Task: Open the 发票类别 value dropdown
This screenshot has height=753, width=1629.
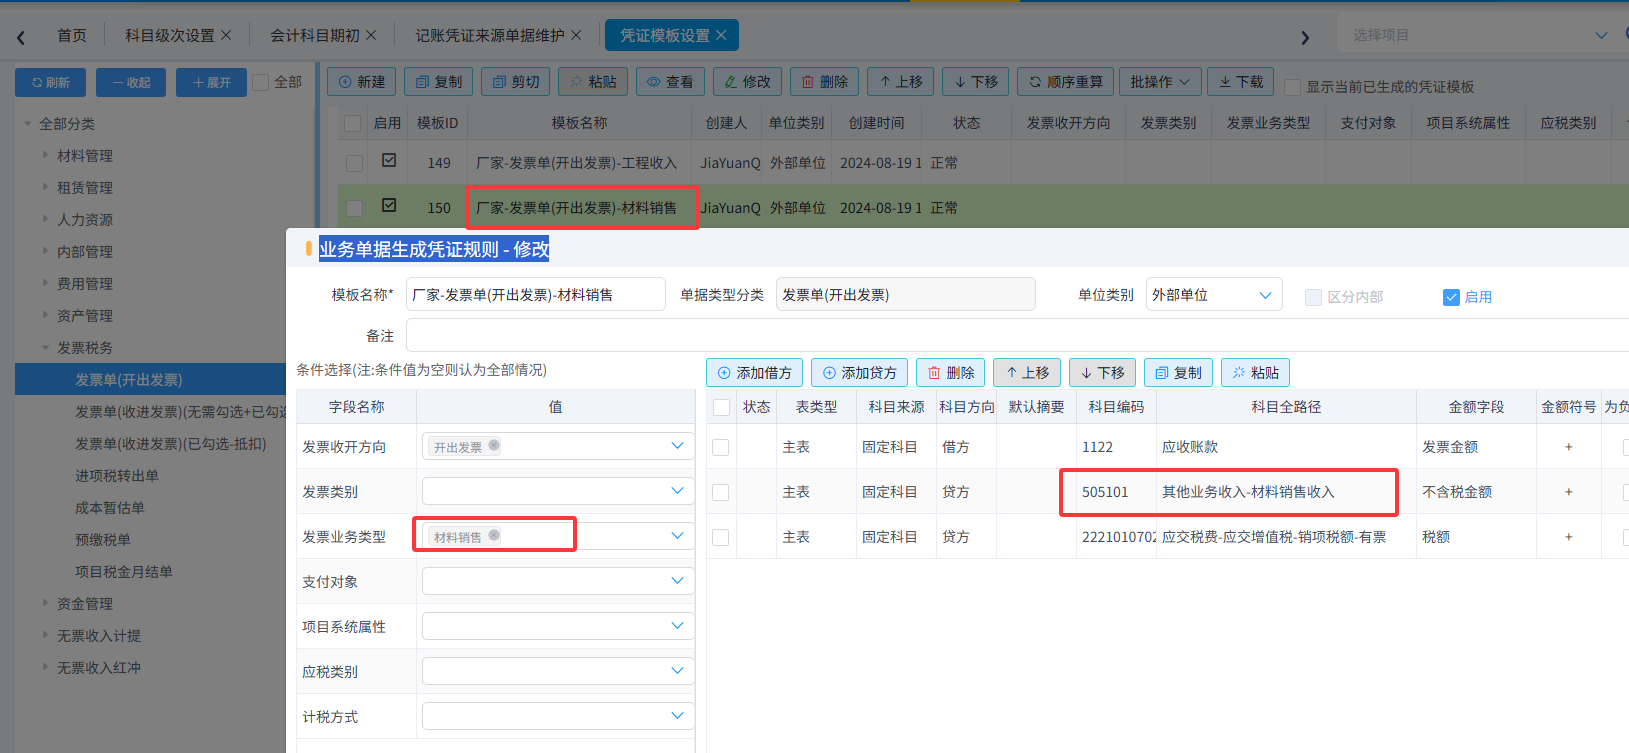Action: 556,491
